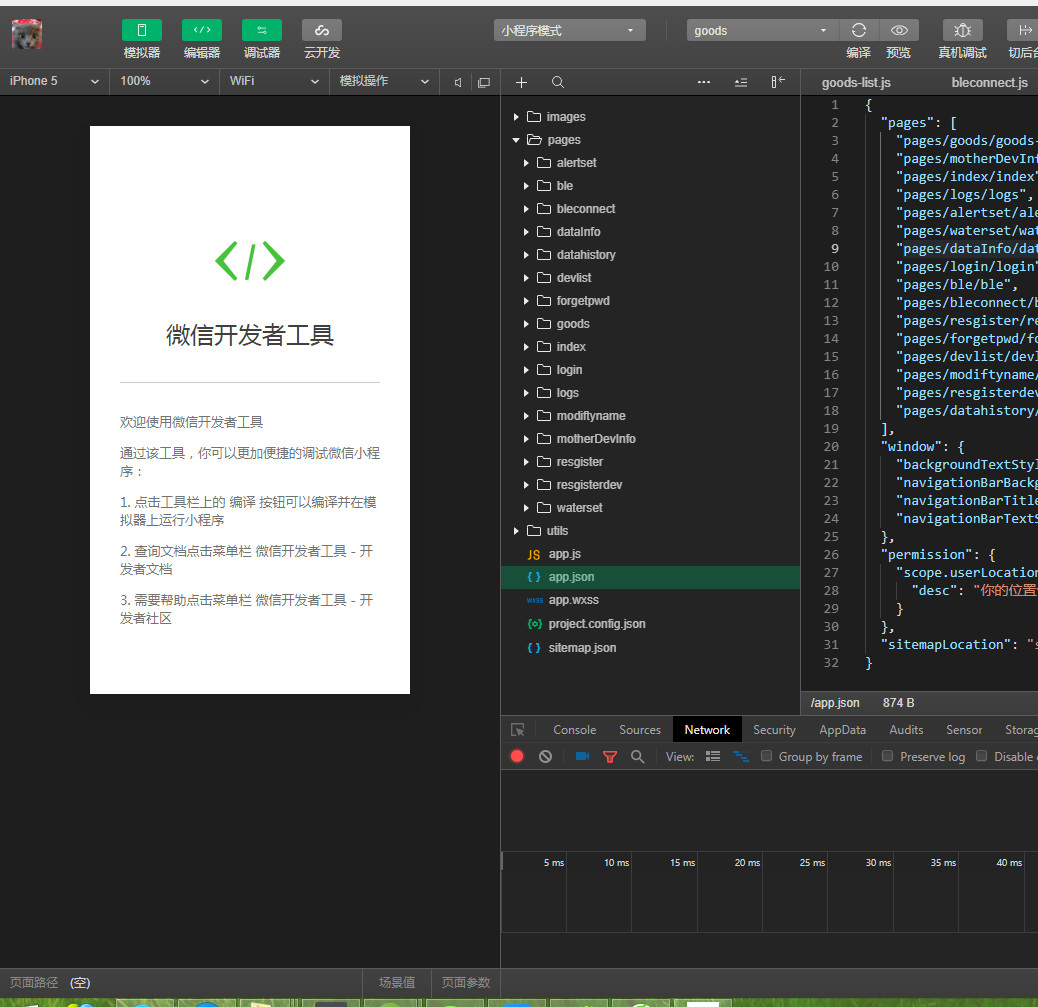Open the goods-list.js editor tab

coord(856,83)
